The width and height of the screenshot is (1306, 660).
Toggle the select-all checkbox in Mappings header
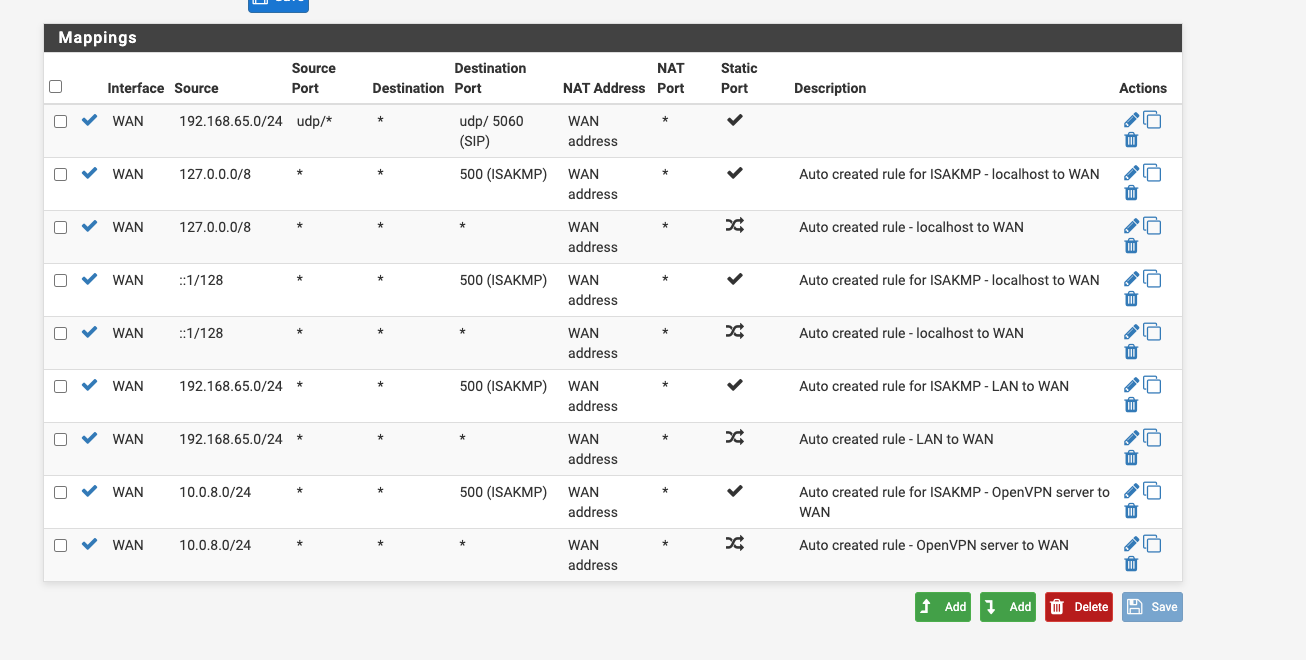55,87
